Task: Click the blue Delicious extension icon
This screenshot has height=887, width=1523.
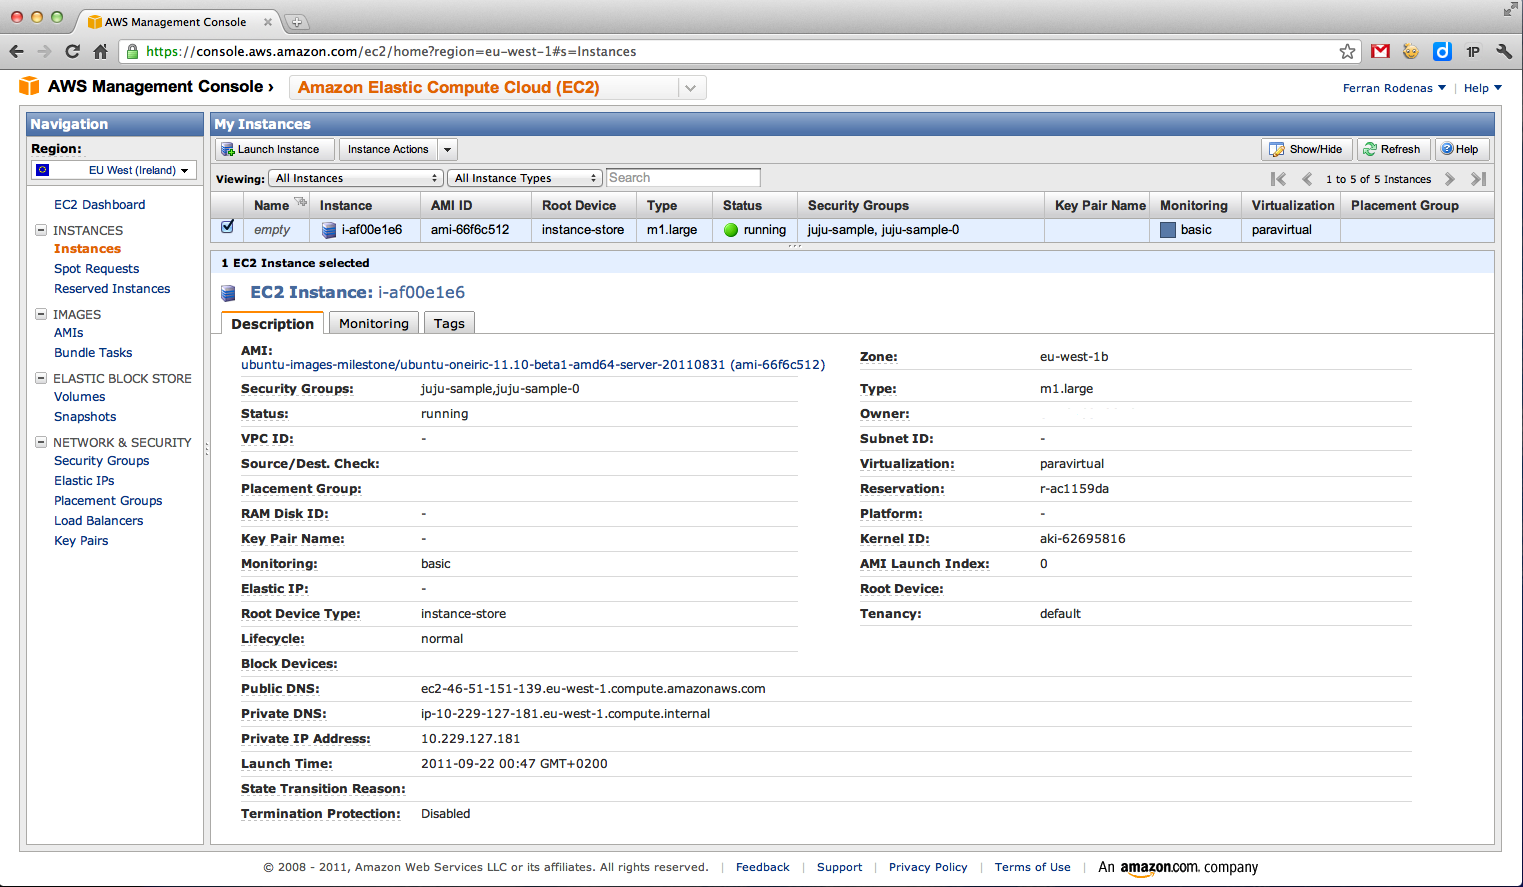Action: pyautogui.click(x=1442, y=51)
